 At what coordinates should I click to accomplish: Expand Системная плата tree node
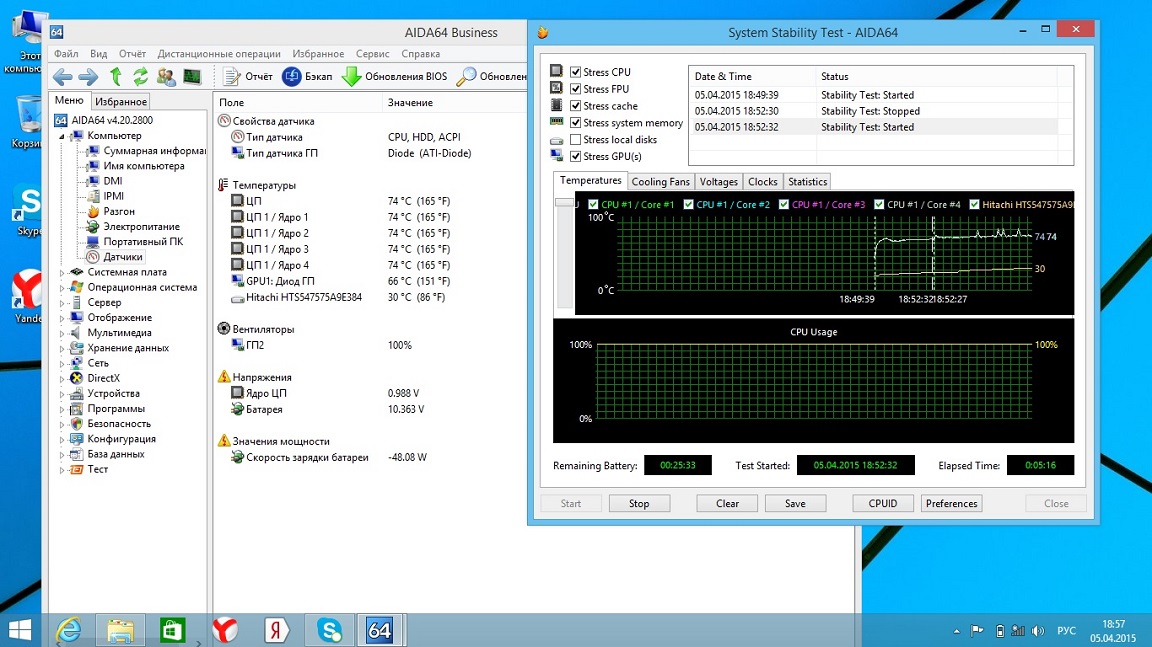(62, 272)
